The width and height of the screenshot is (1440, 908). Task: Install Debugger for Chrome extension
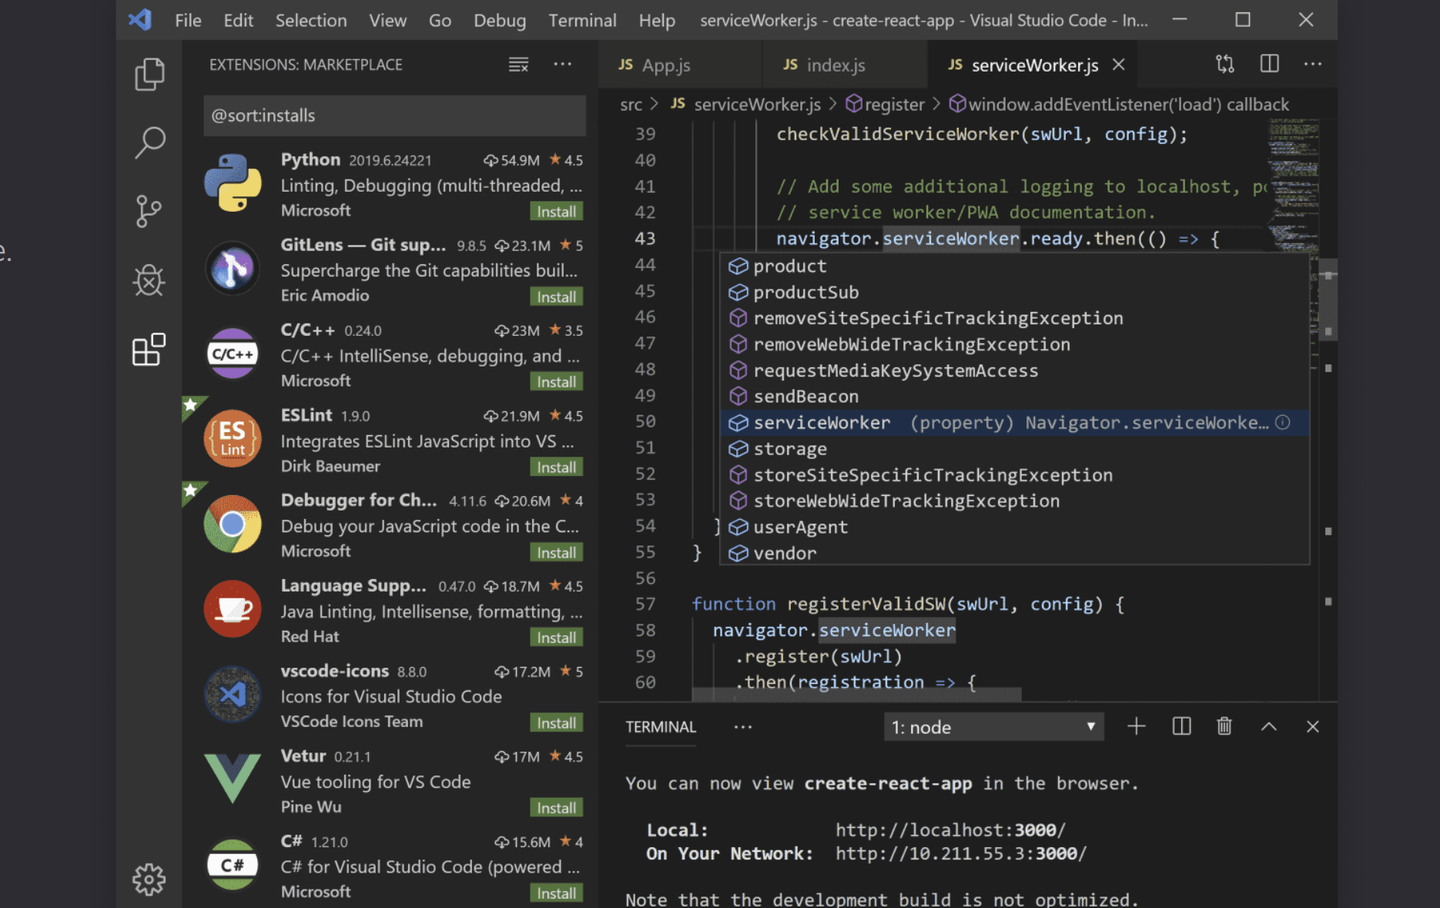[556, 552]
